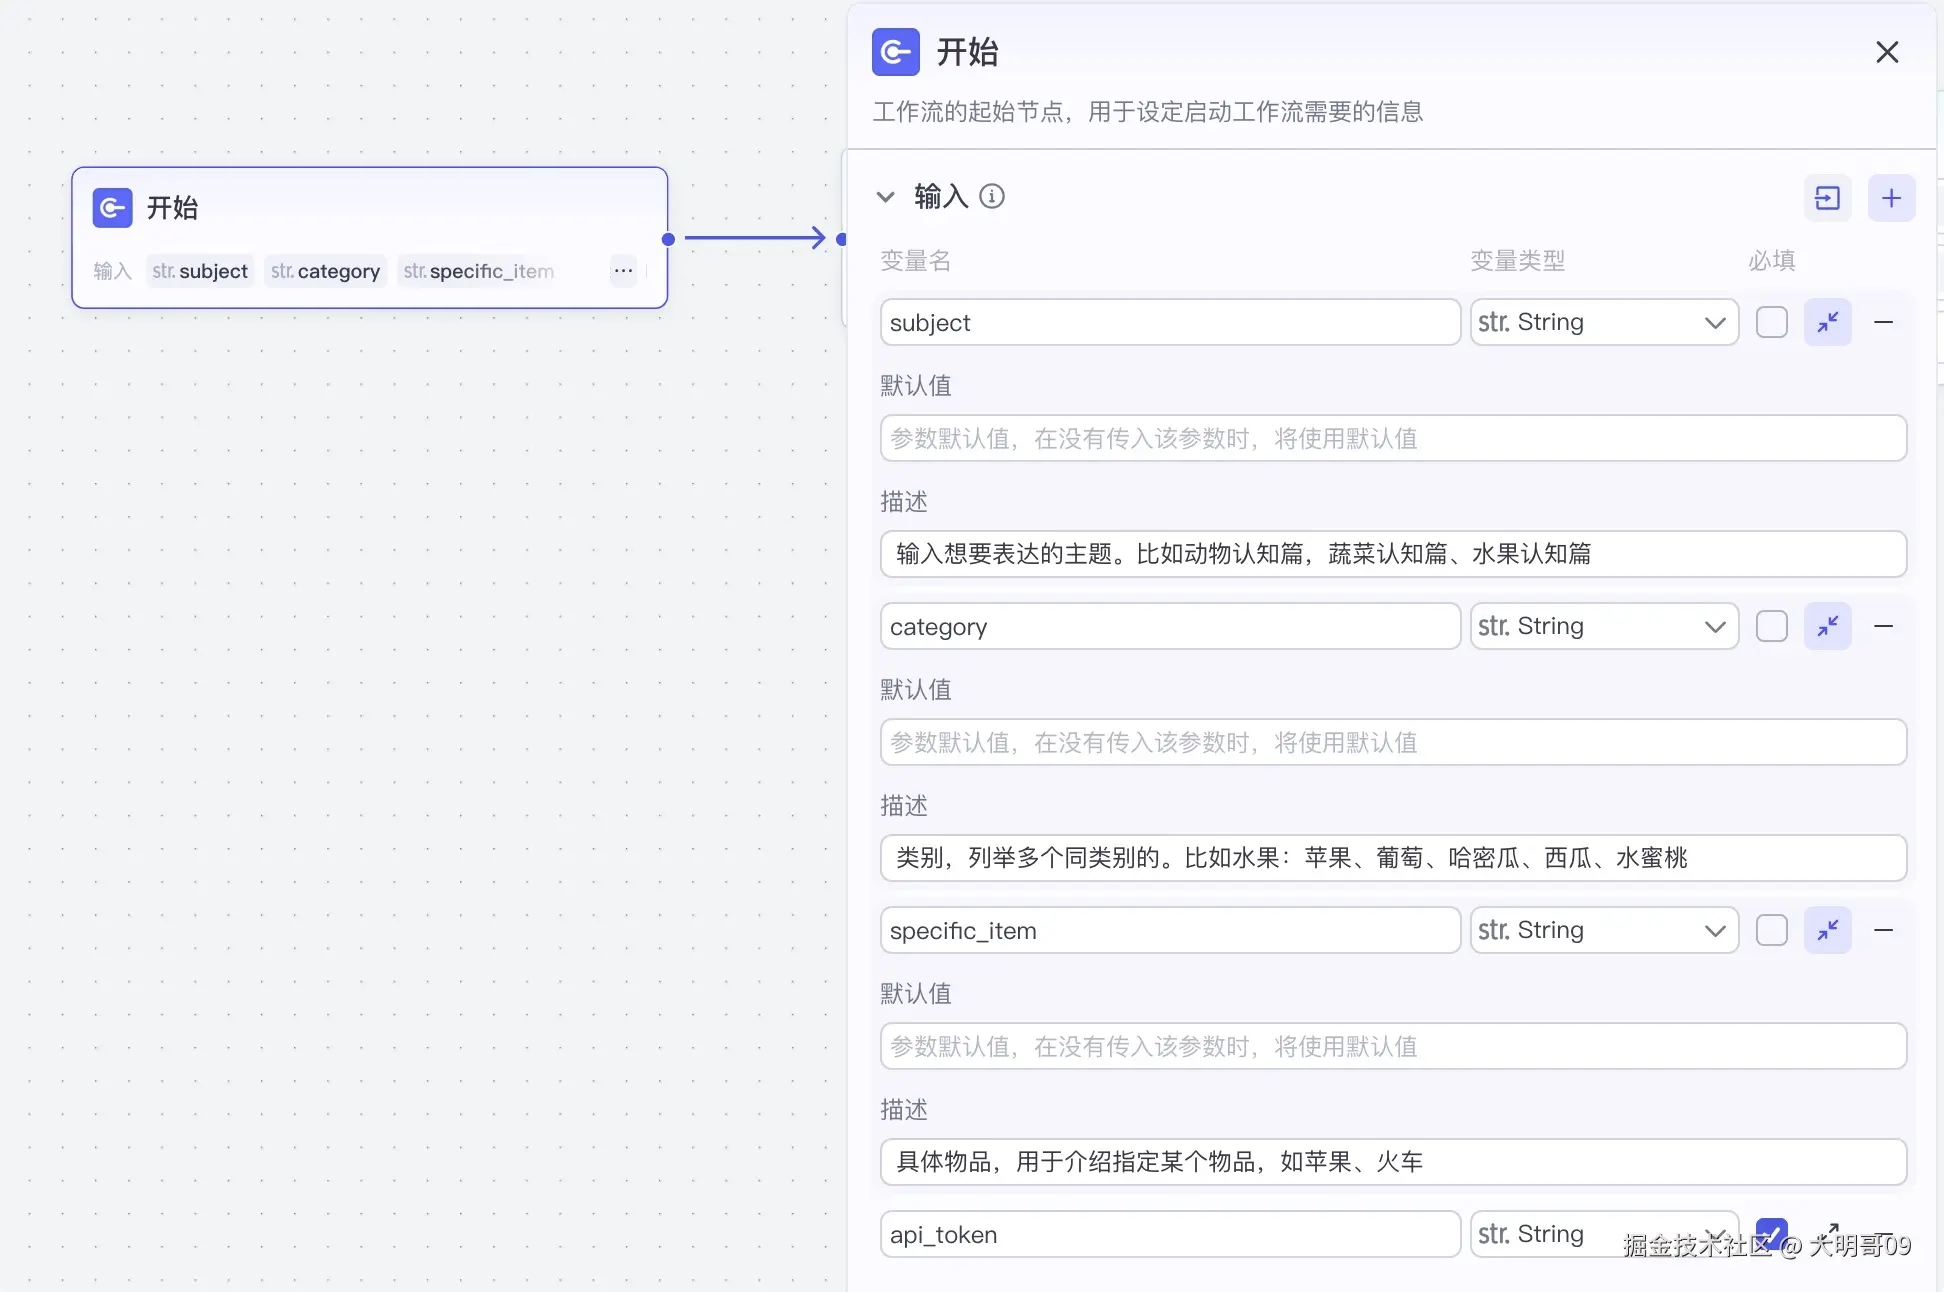Remove specific_item variable with minus icon
1944x1292 pixels.
coord(1883,930)
